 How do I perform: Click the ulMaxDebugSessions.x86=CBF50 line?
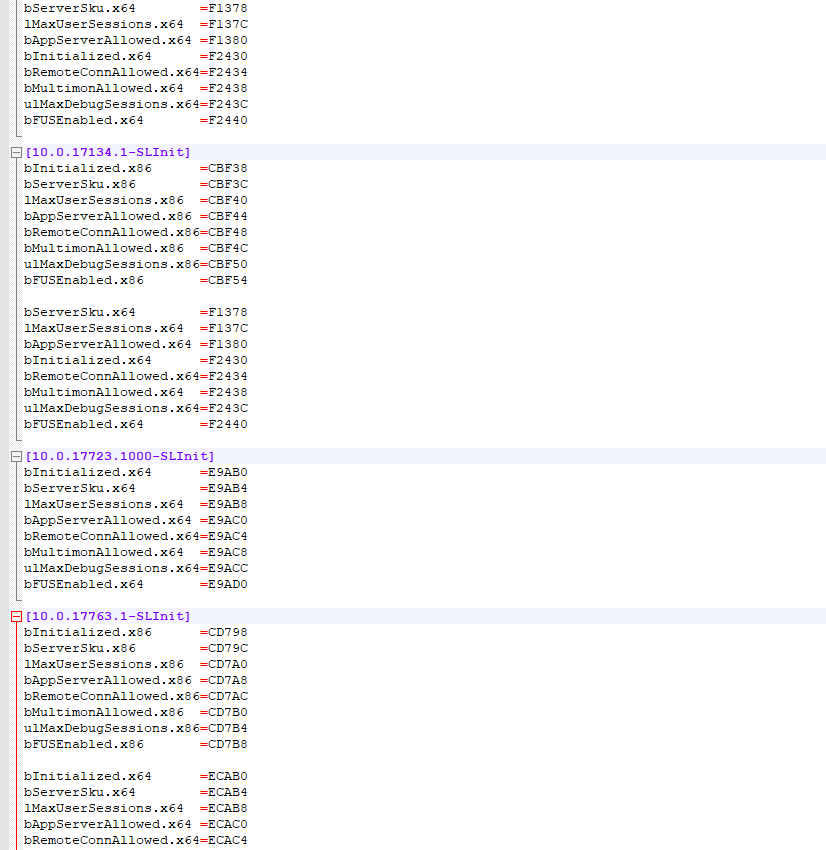point(135,265)
